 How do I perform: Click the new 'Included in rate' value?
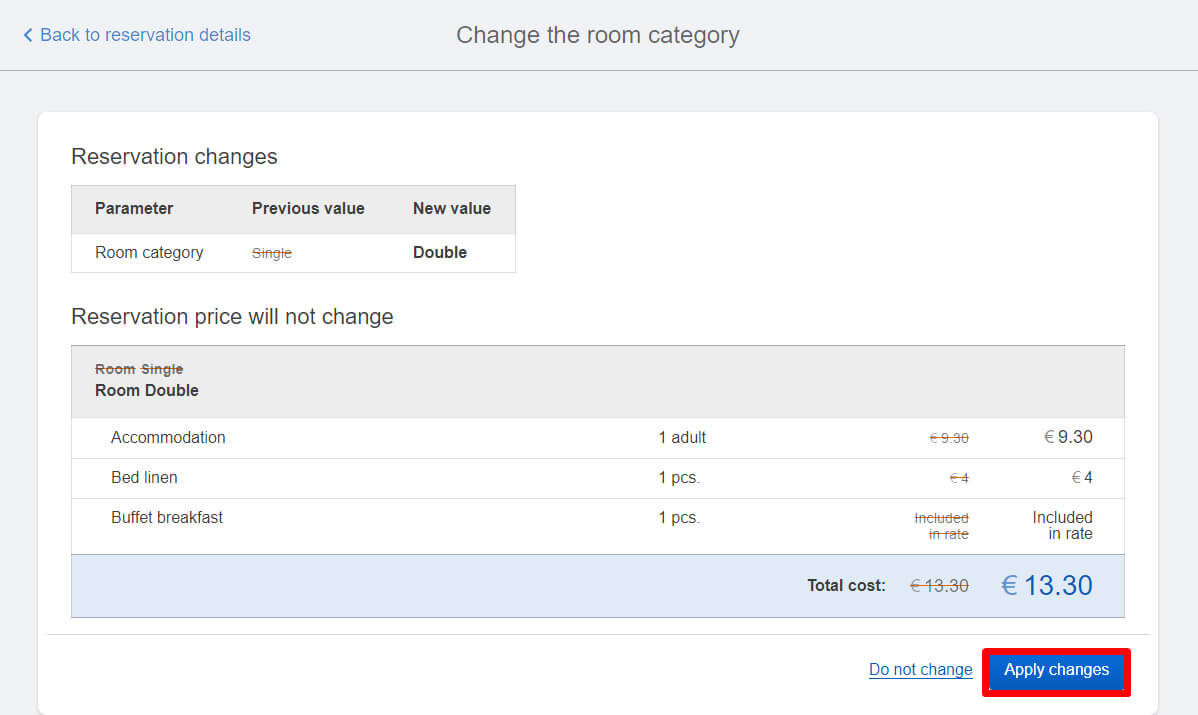(x=1062, y=526)
